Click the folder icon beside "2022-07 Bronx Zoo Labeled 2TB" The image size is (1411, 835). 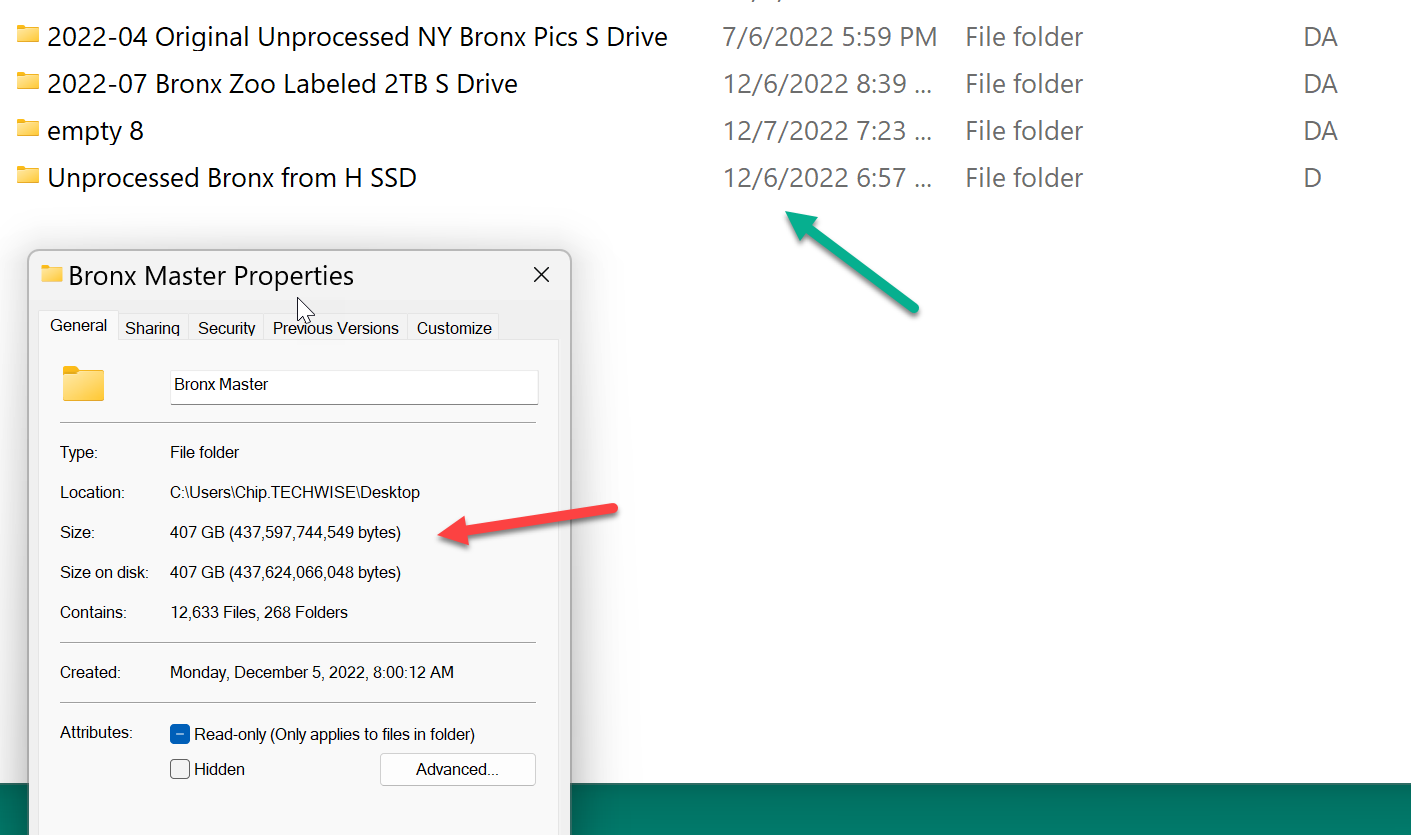(x=26, y=83)
